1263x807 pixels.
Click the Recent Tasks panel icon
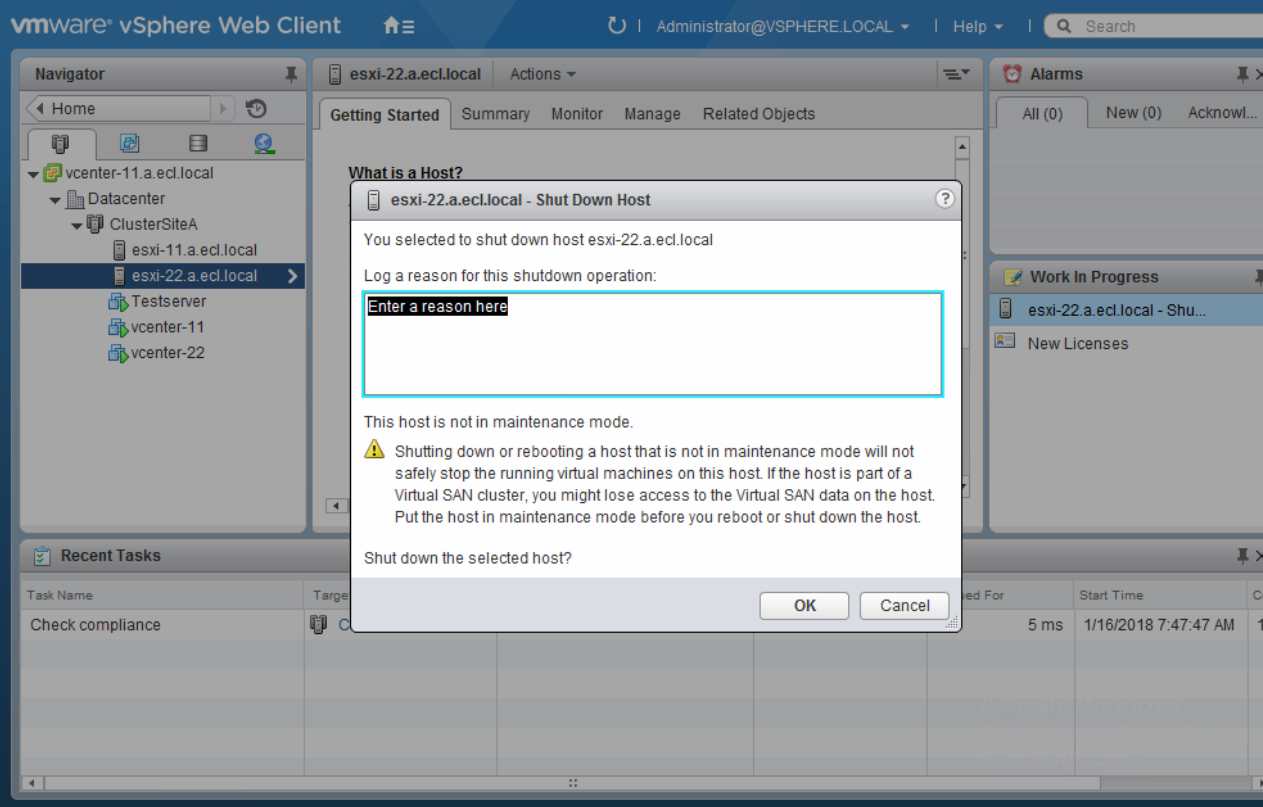coord(42,556)
